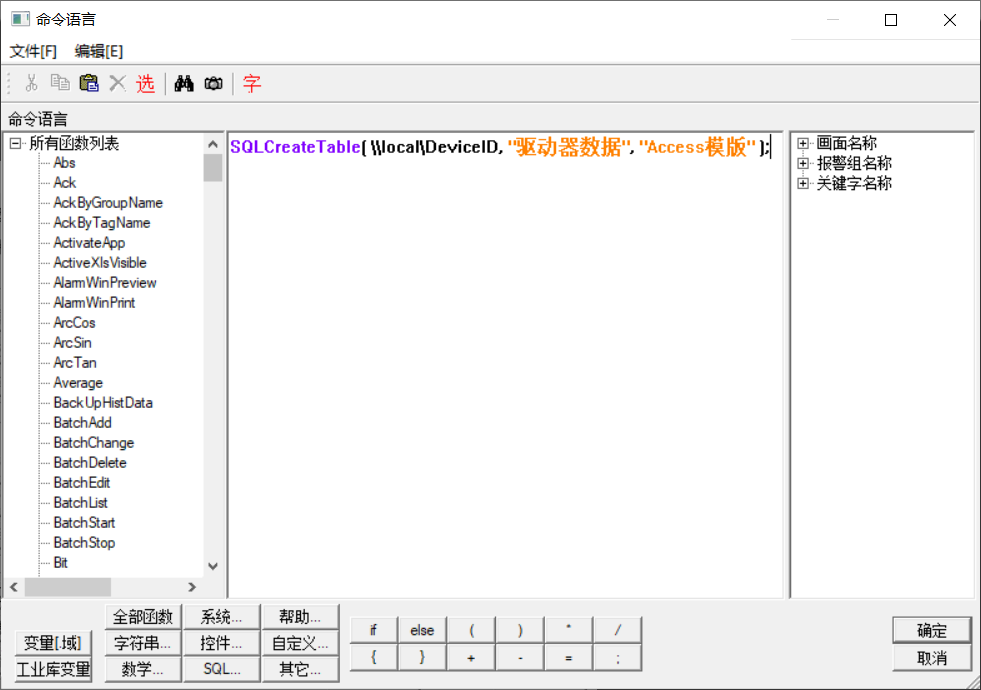Screen dimensions: 981x690
Task: Click the Delete X icon in toolbar
Action: 118,83
